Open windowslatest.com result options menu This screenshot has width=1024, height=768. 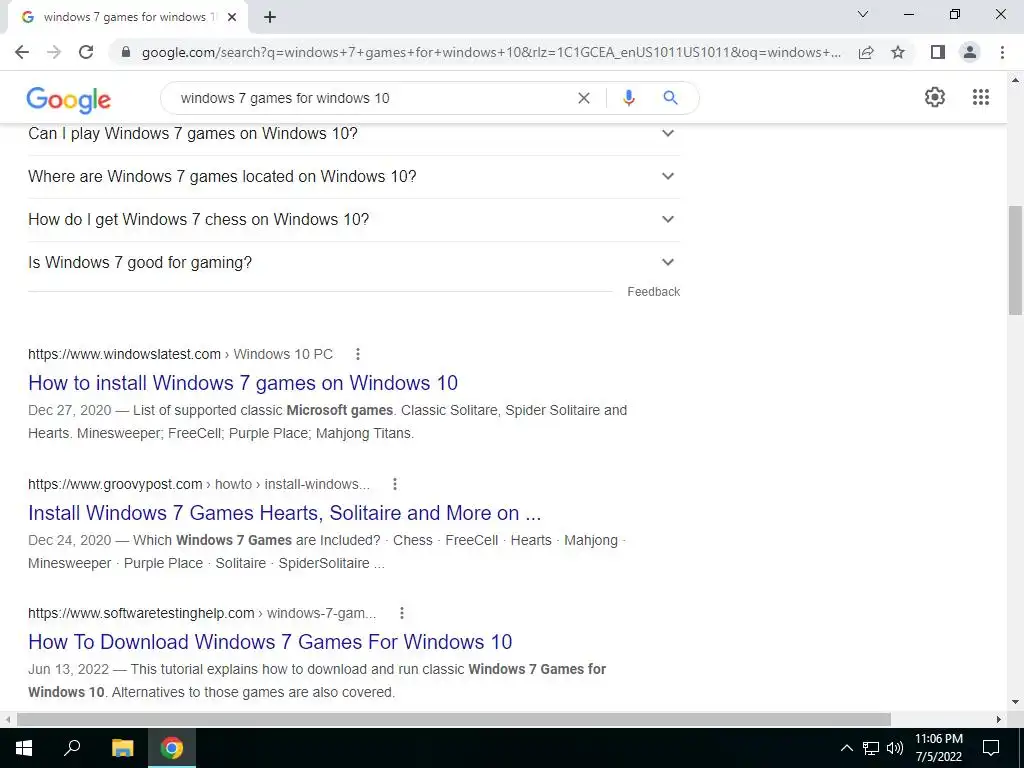point(357,354)
